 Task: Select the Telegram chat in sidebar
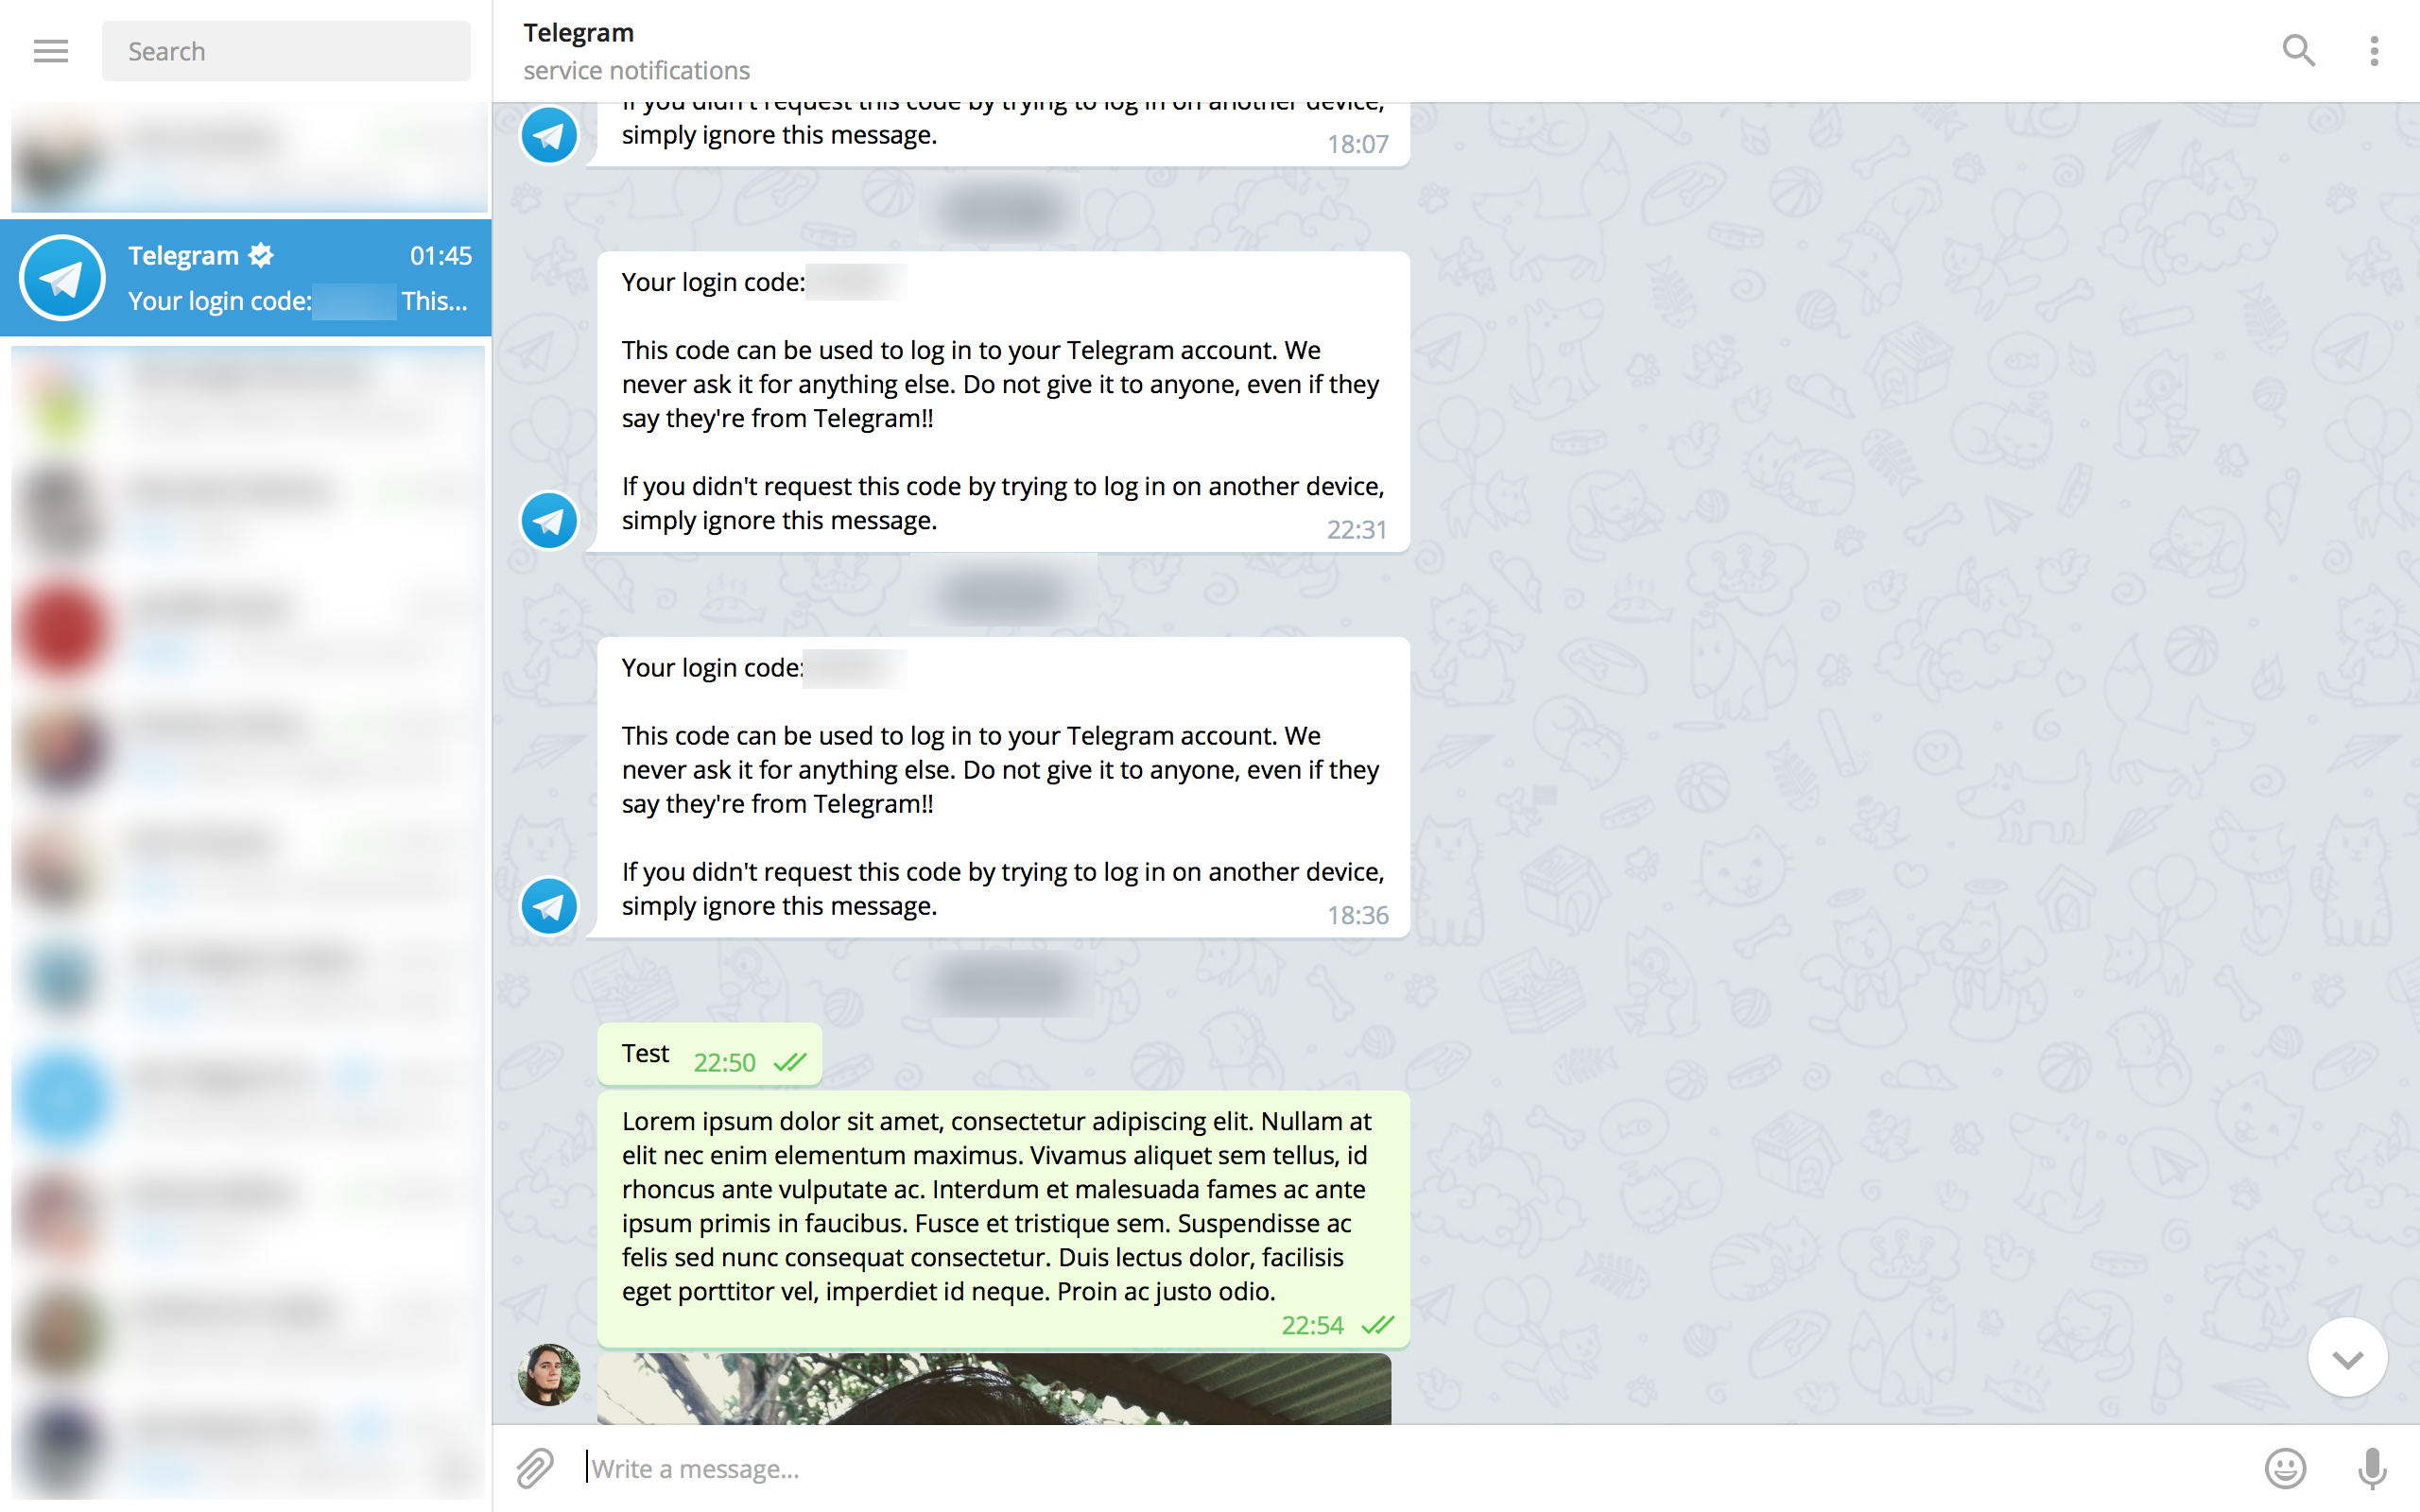coord(246,278)
